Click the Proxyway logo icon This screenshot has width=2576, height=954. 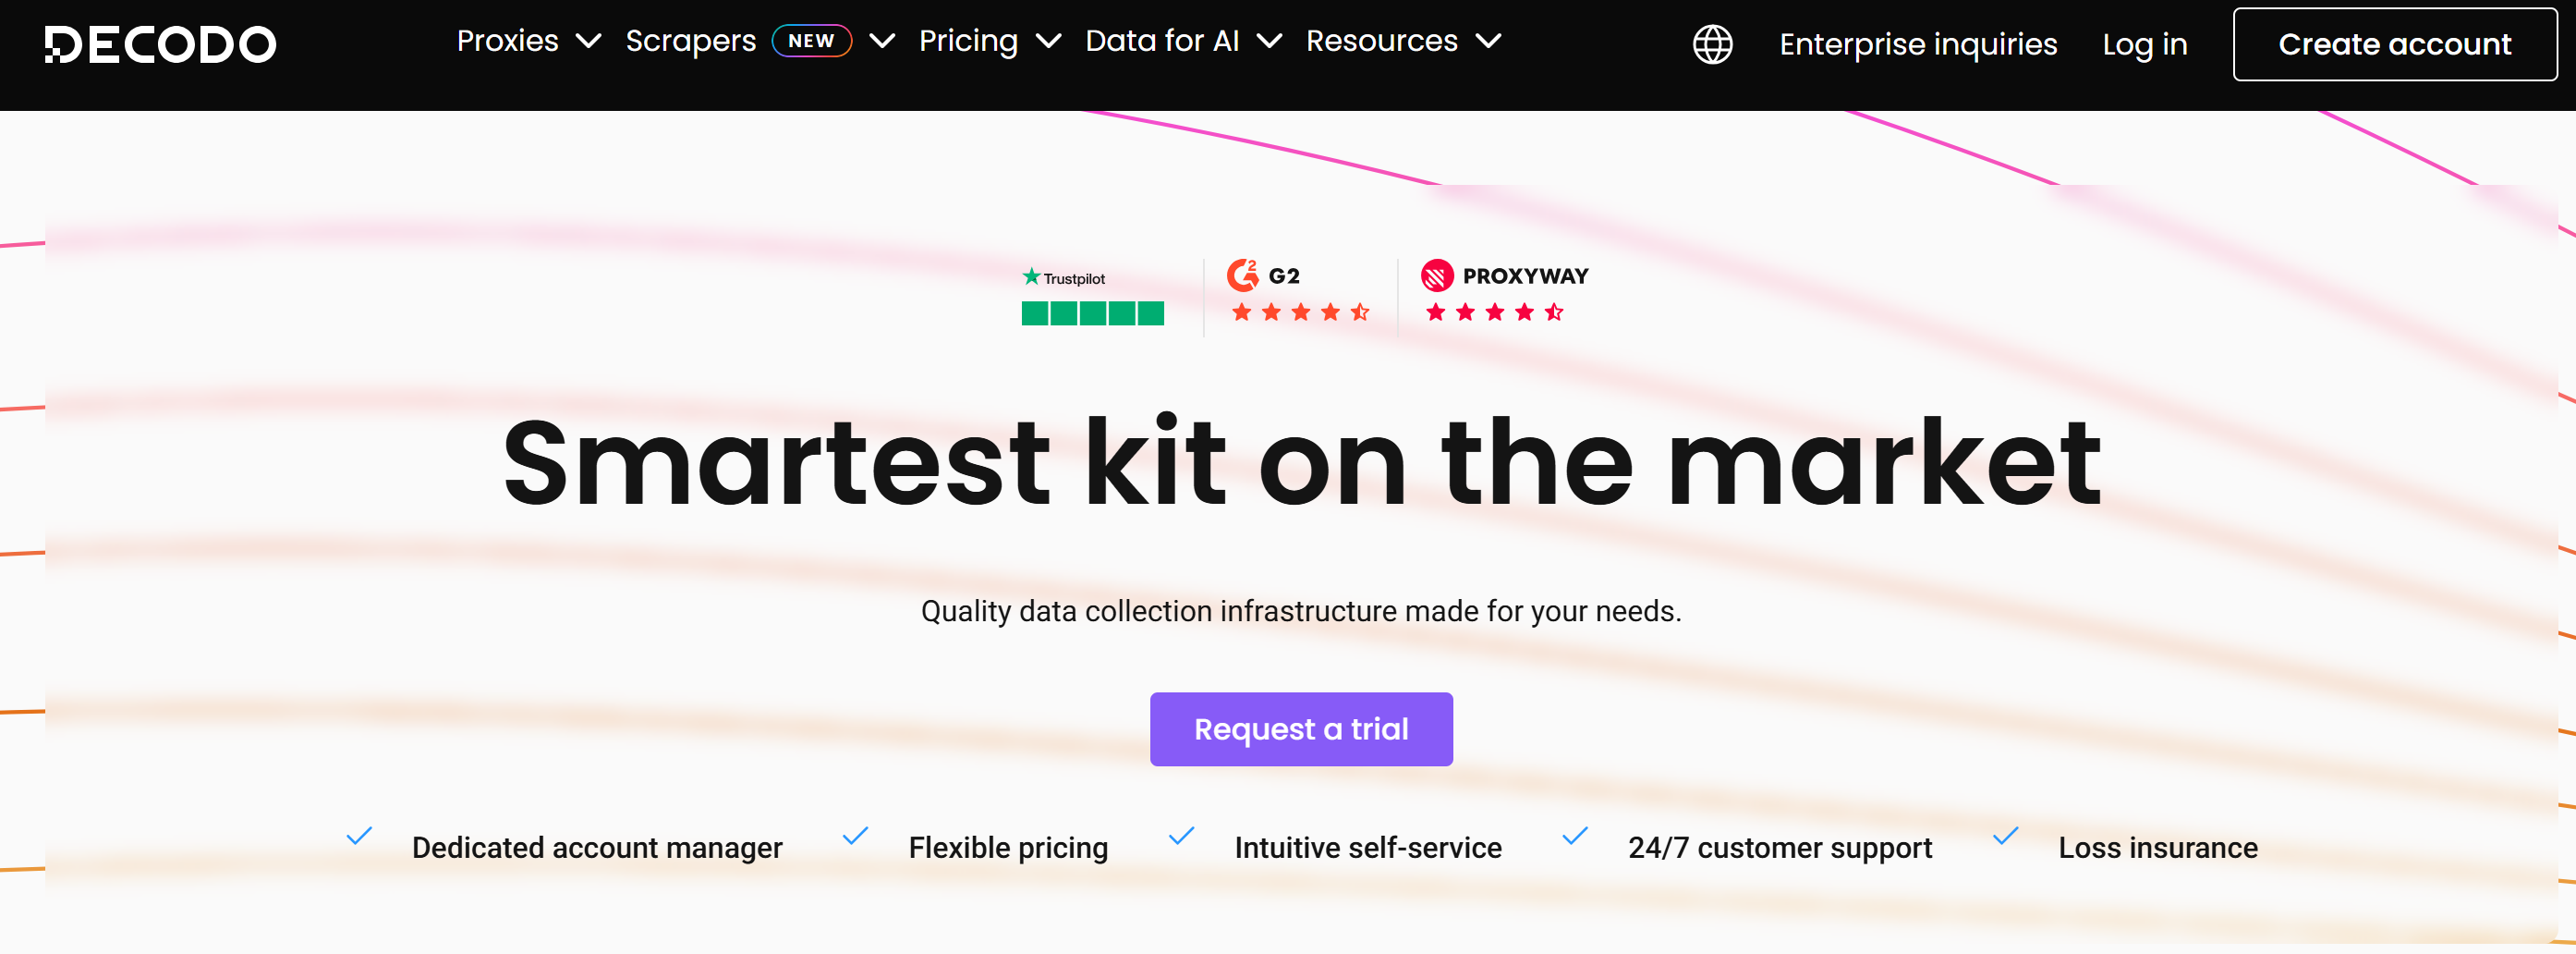tap(1437, 276)
